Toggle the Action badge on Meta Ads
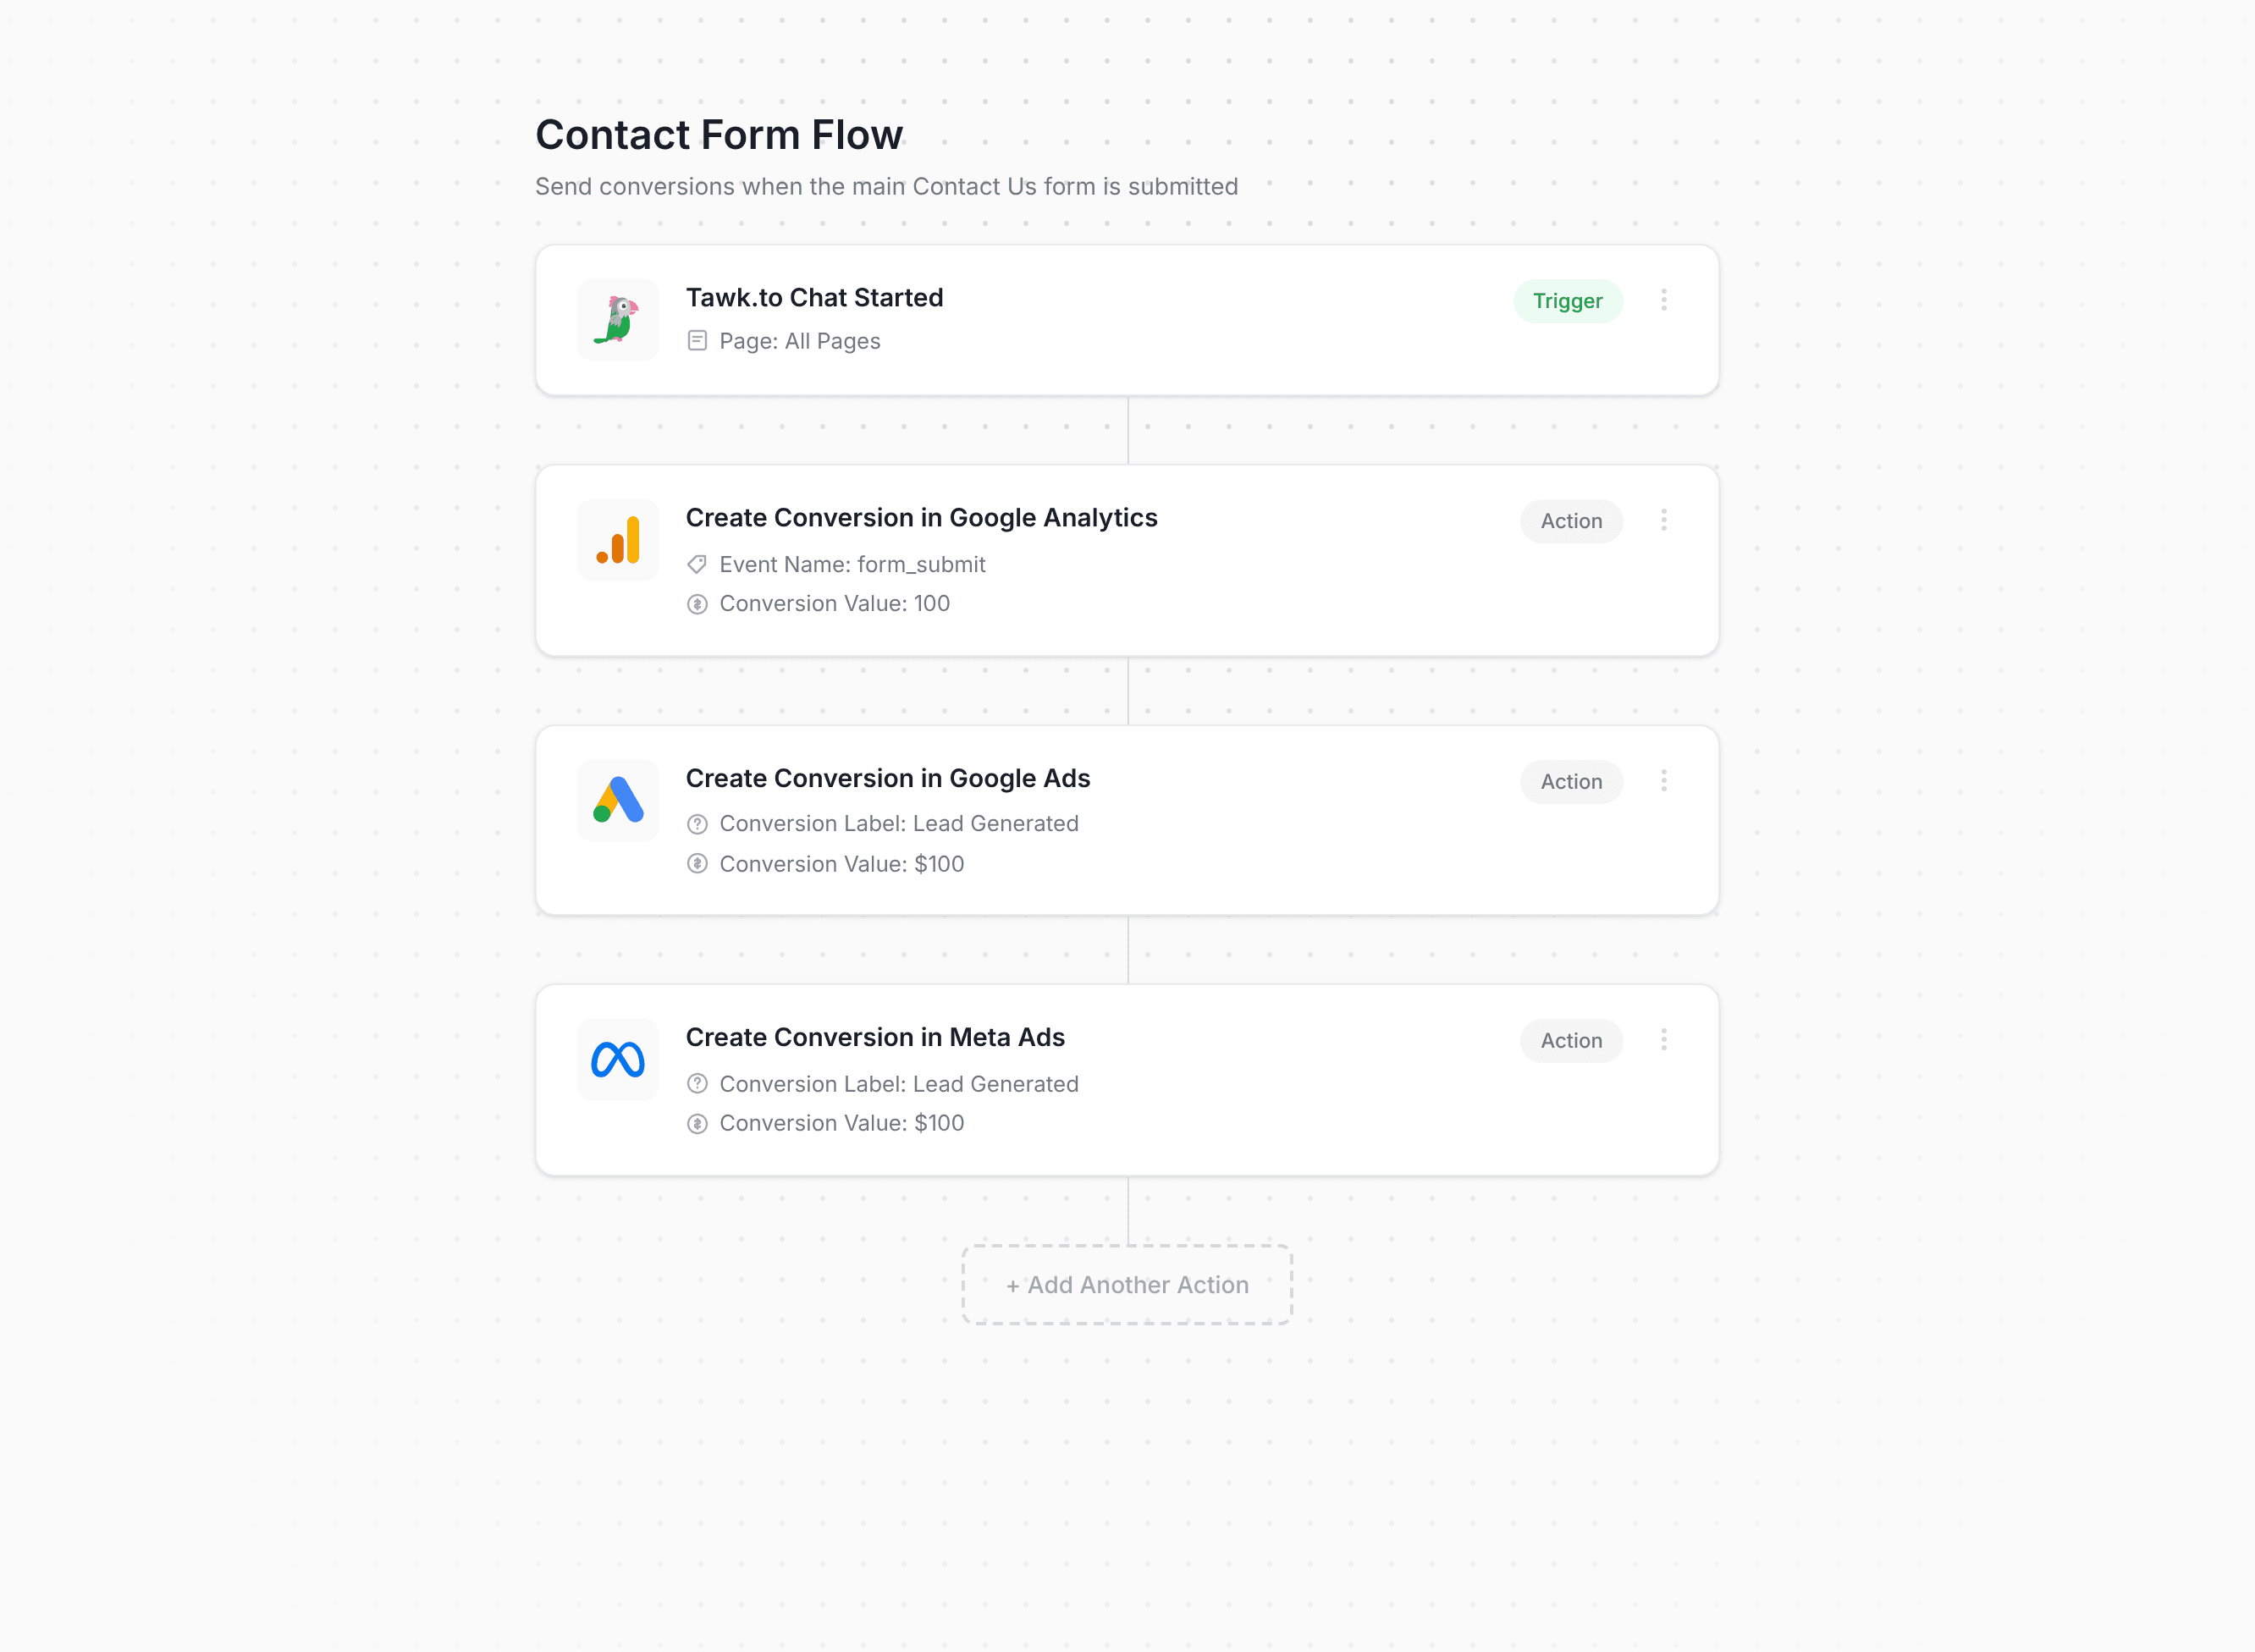 1571,1040
